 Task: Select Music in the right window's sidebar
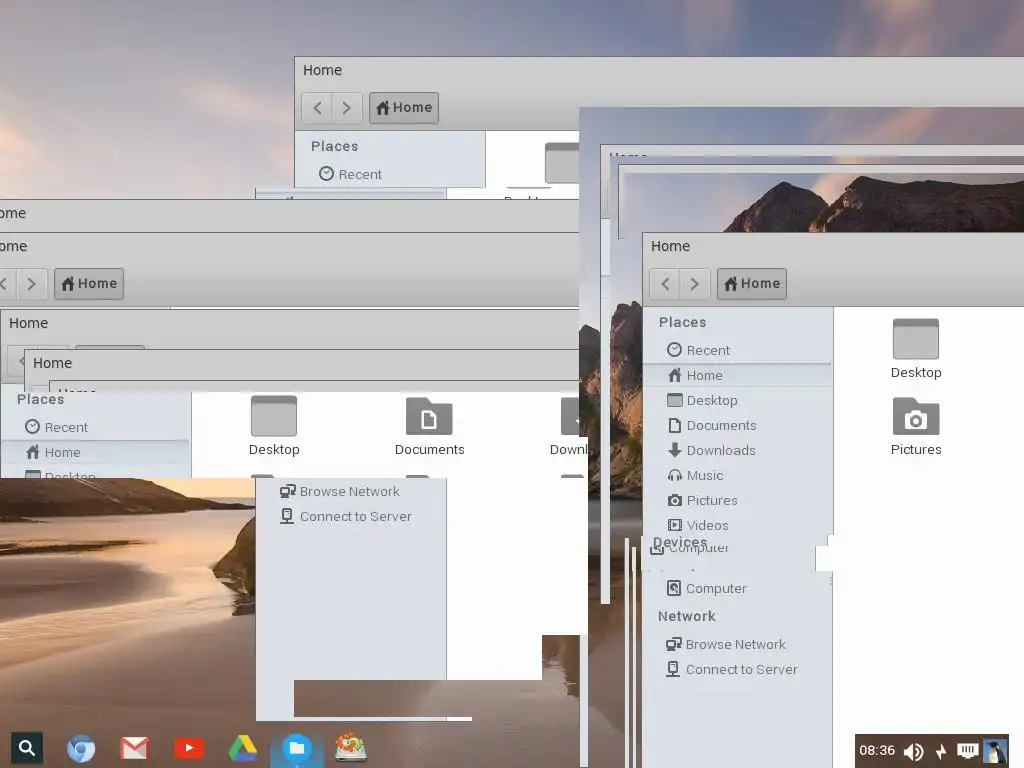696,475
